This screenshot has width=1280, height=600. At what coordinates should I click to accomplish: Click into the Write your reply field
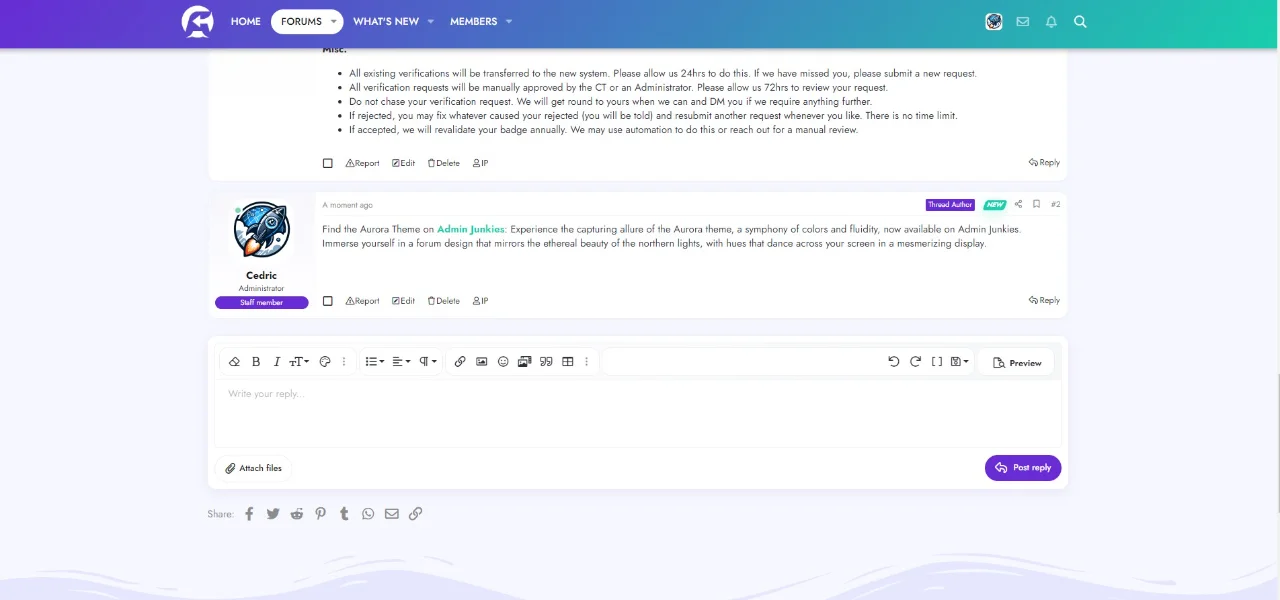638,413
